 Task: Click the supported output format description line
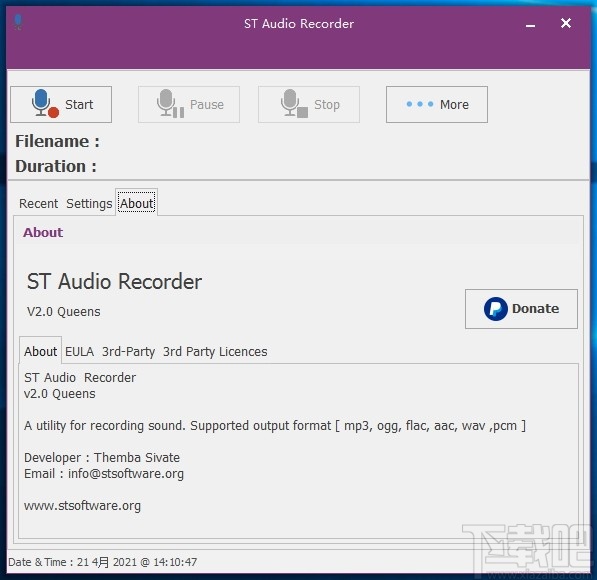(x=275, y=426)
